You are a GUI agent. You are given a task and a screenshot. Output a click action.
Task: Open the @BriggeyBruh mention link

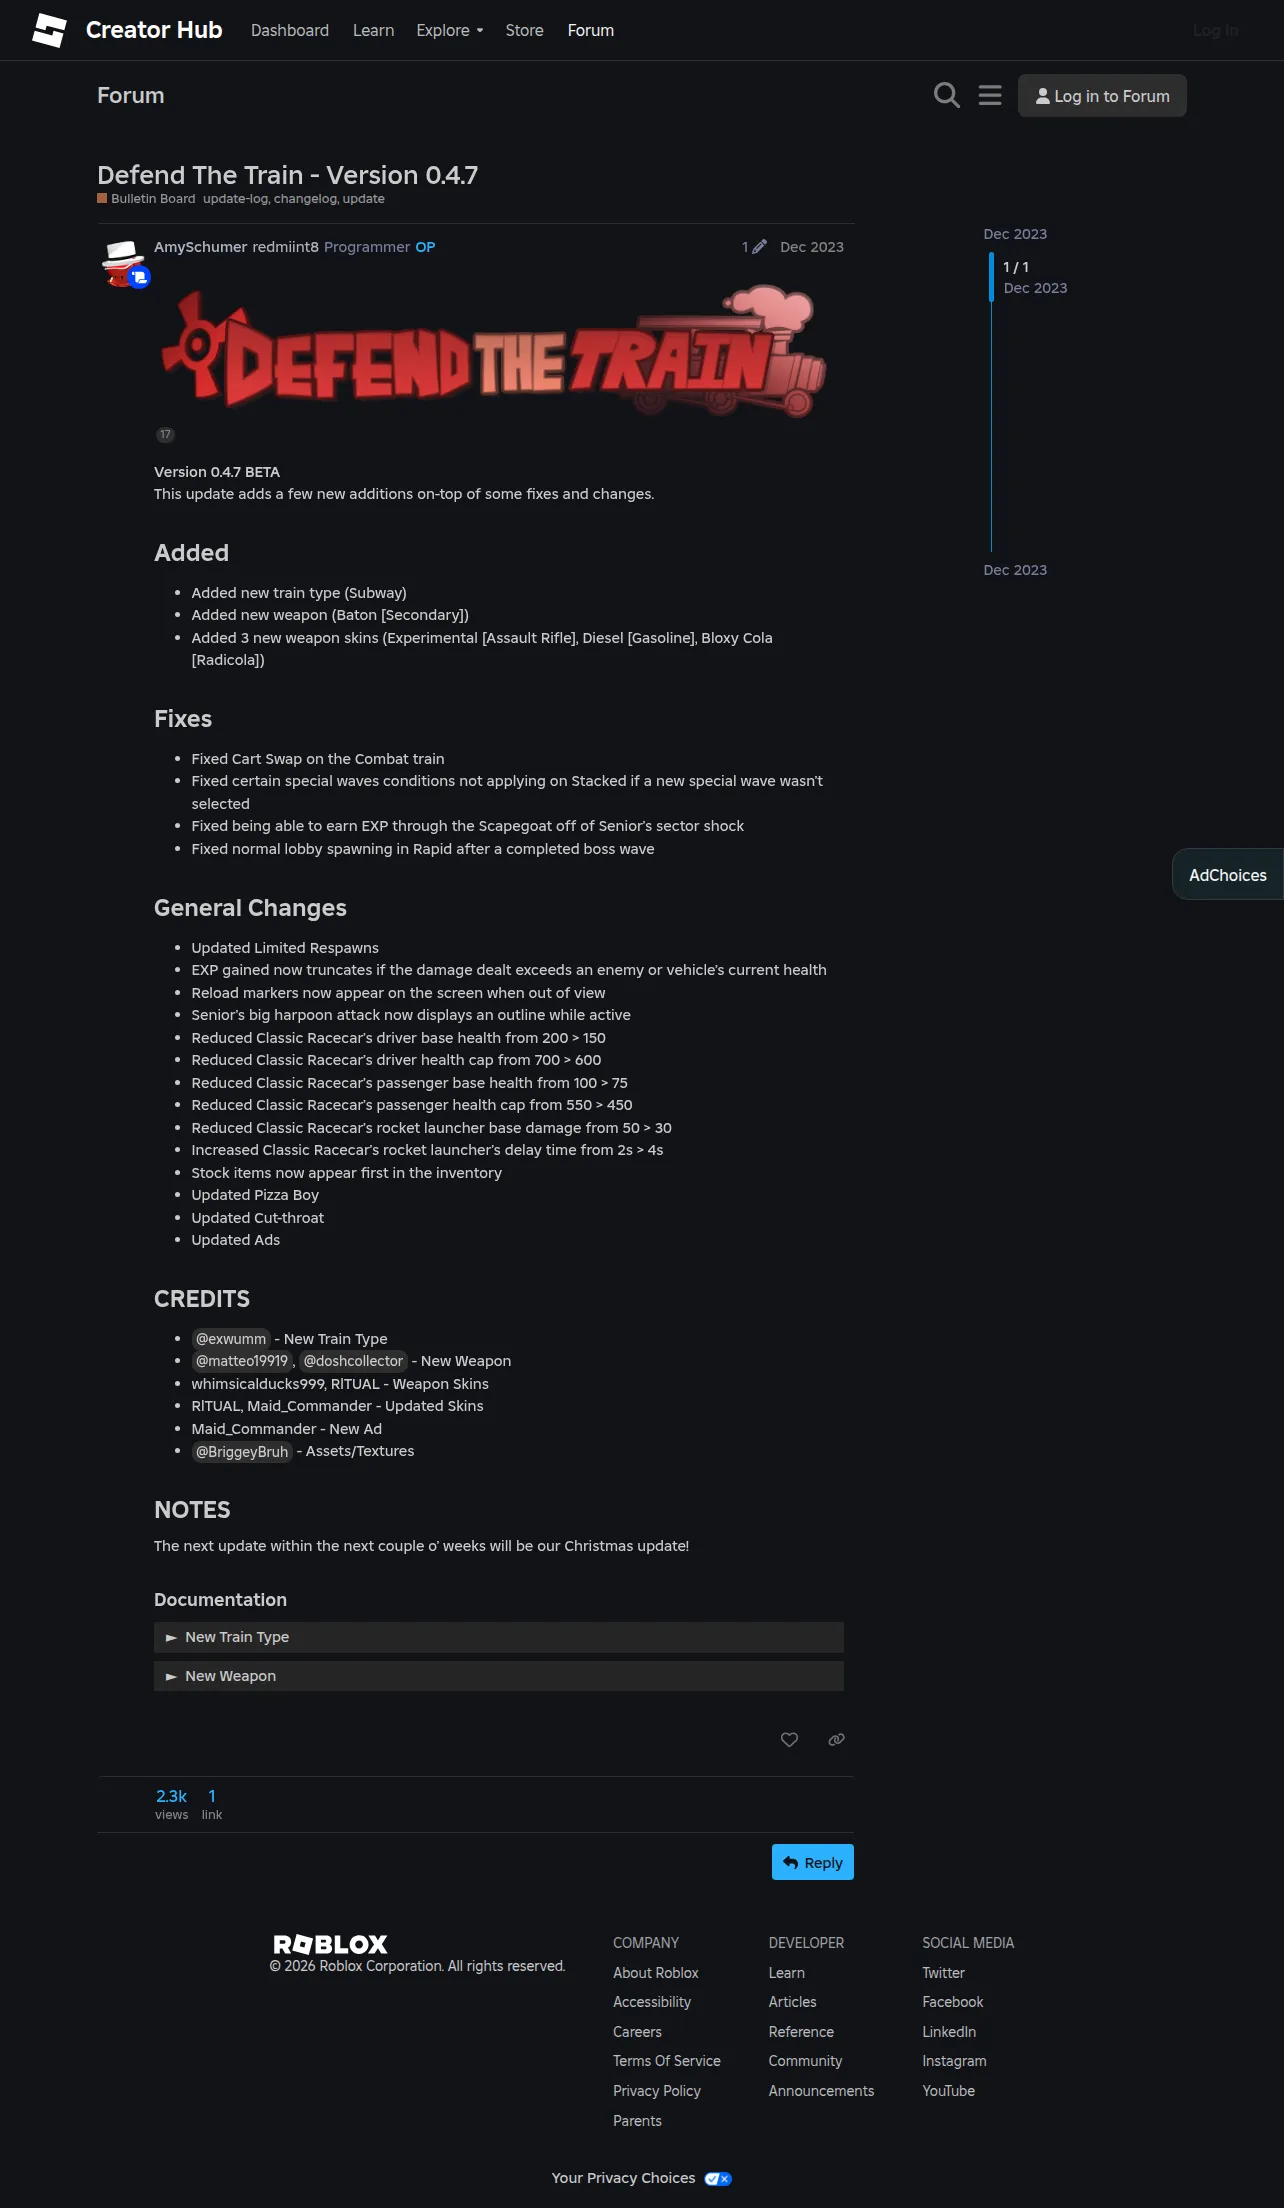click(x=242, y=1452)
